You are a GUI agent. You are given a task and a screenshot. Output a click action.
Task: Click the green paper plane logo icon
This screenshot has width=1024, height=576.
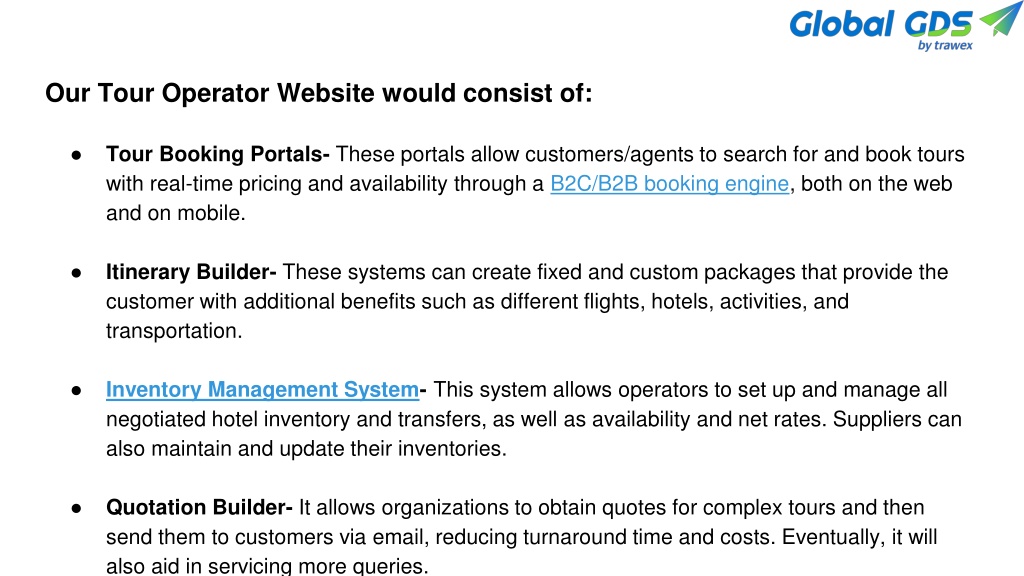tap(1000, 18)
